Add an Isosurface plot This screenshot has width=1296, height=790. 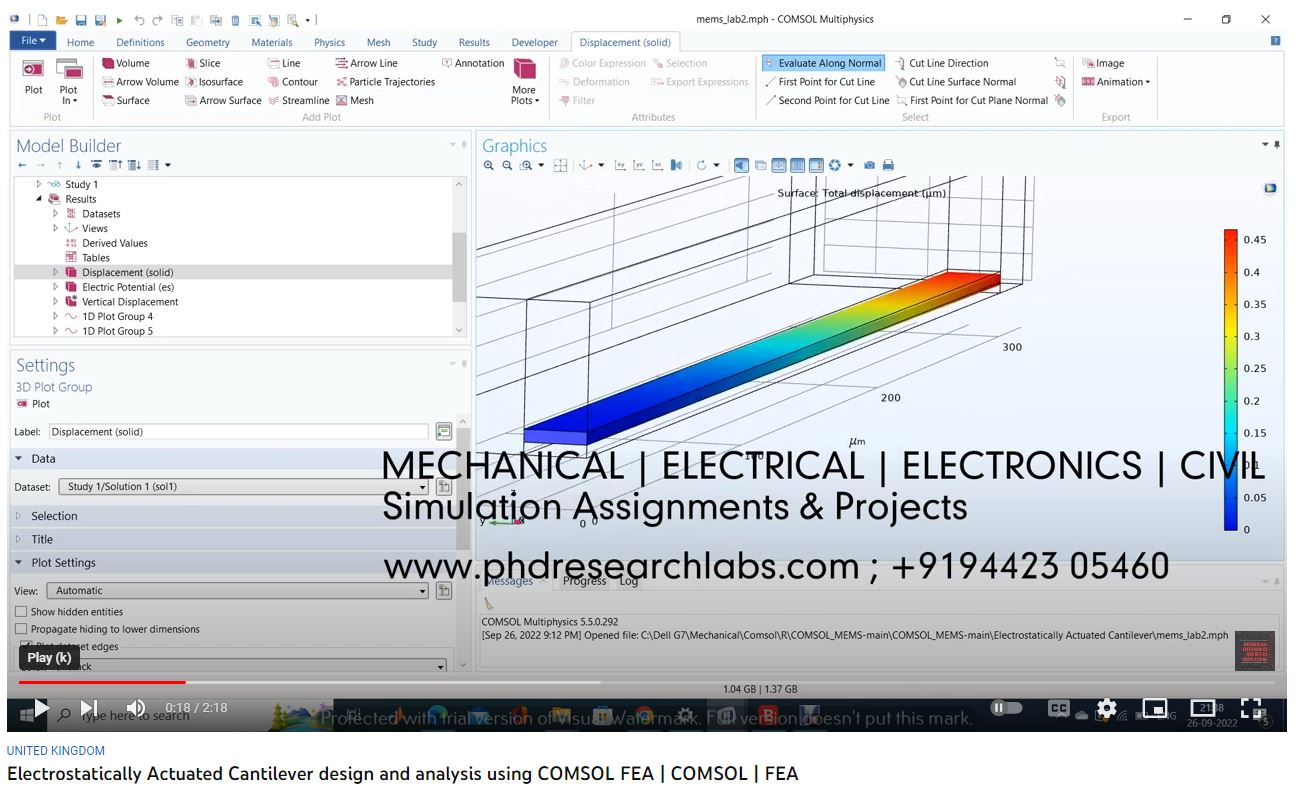[x=214, y=82]
